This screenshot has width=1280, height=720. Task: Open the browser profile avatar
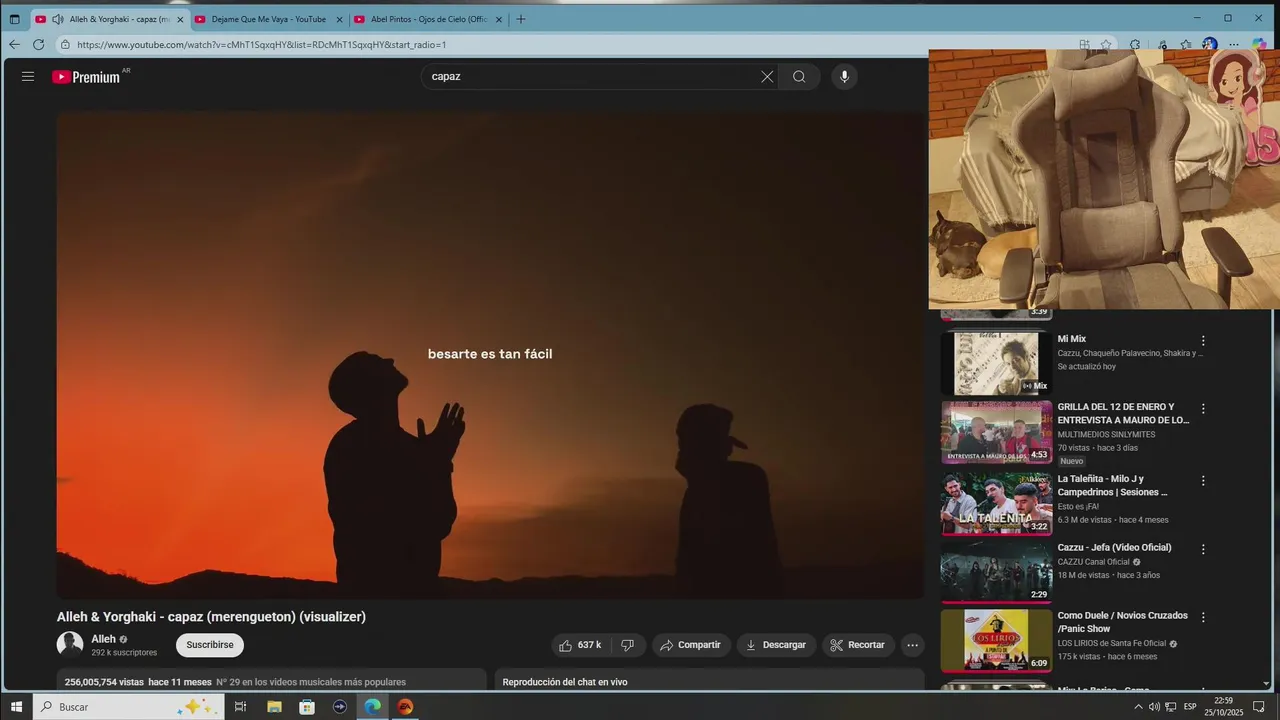1210,44
